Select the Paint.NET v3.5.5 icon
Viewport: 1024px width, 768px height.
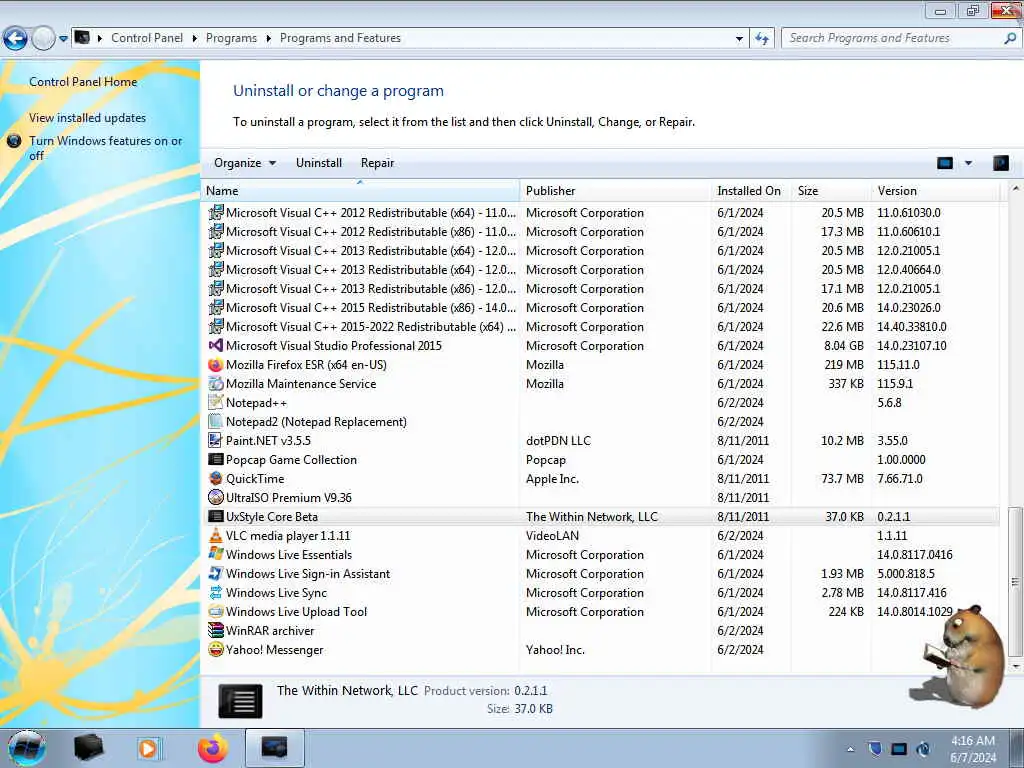tap(216, 440)
